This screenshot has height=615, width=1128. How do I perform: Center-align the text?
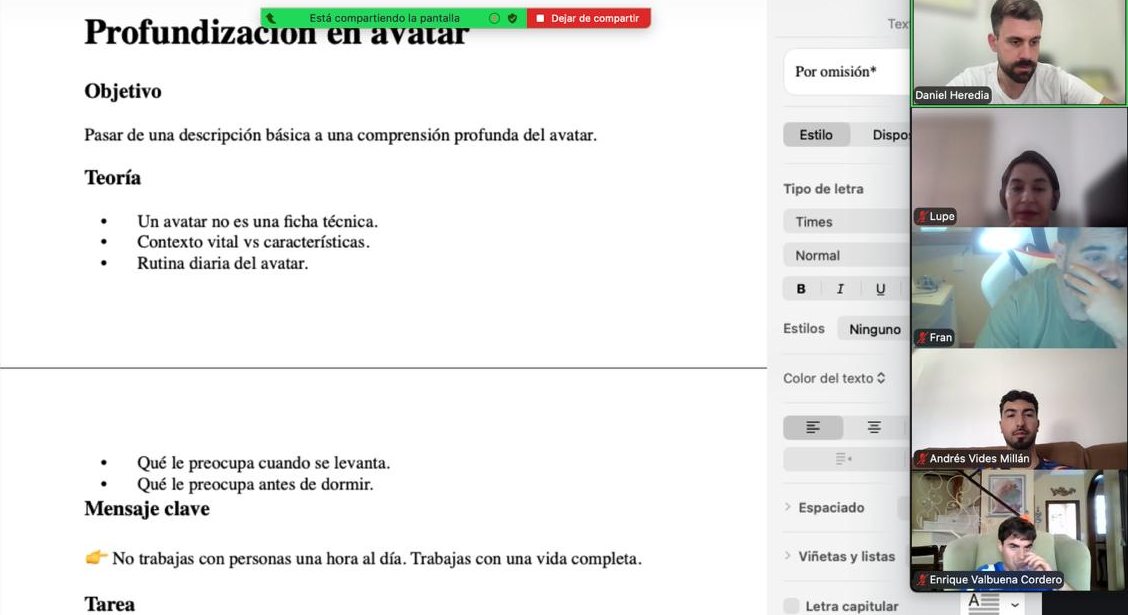pos(874,427)
